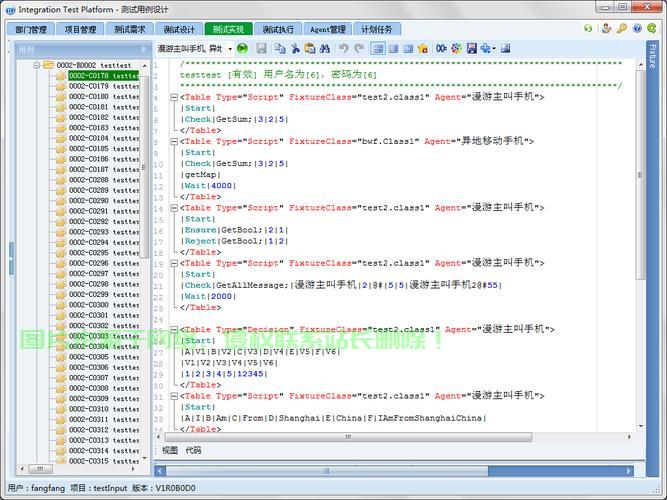Click the scissors cut icon
Screen dimensions: 667x500
coord(295,48)
